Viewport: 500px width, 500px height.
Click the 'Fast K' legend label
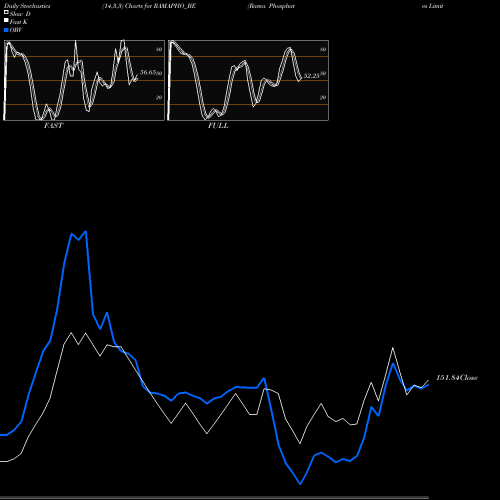(x=18, y=22)
